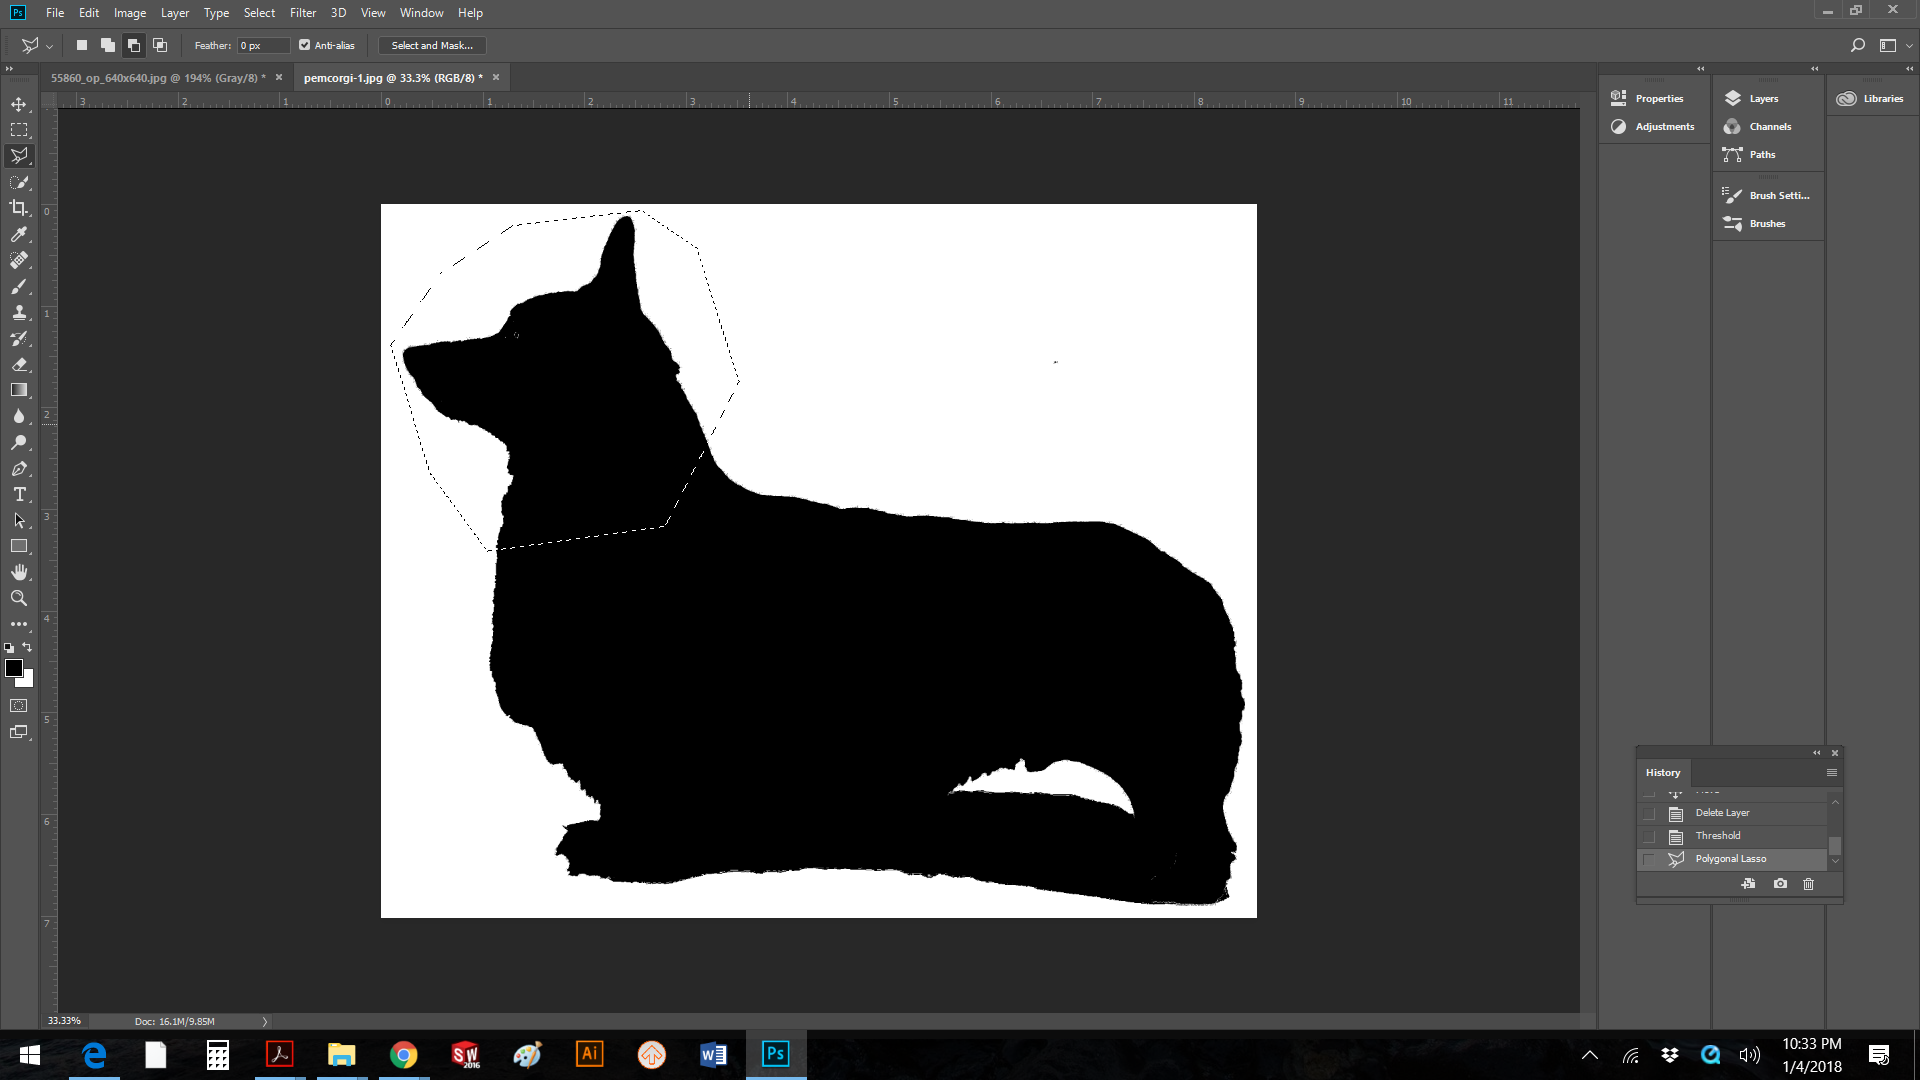1920x1080 pixels.
Task: Click the delete state trash icon in History
Action: click(1808, 884)
